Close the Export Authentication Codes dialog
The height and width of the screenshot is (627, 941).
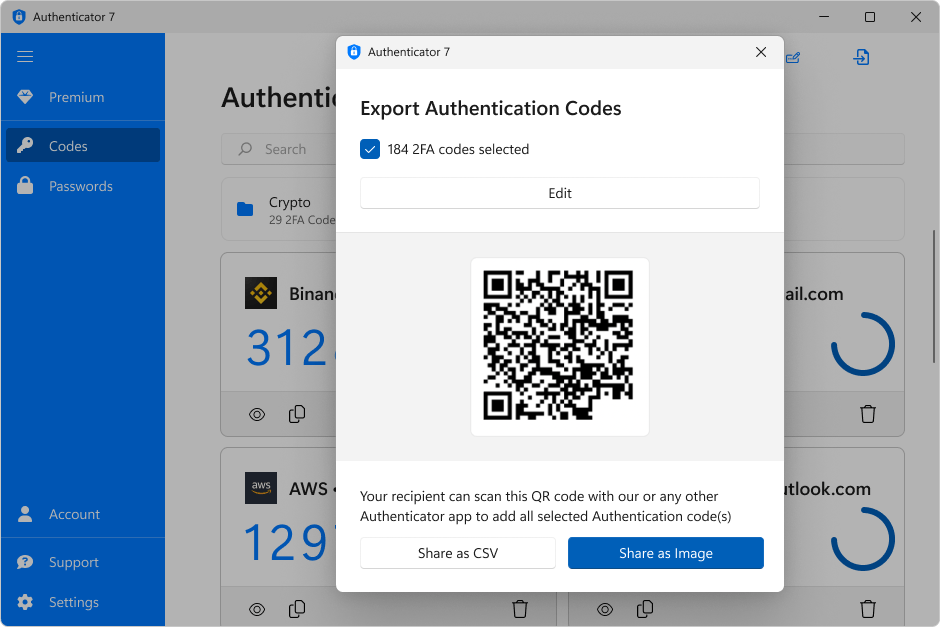point(761,52)
